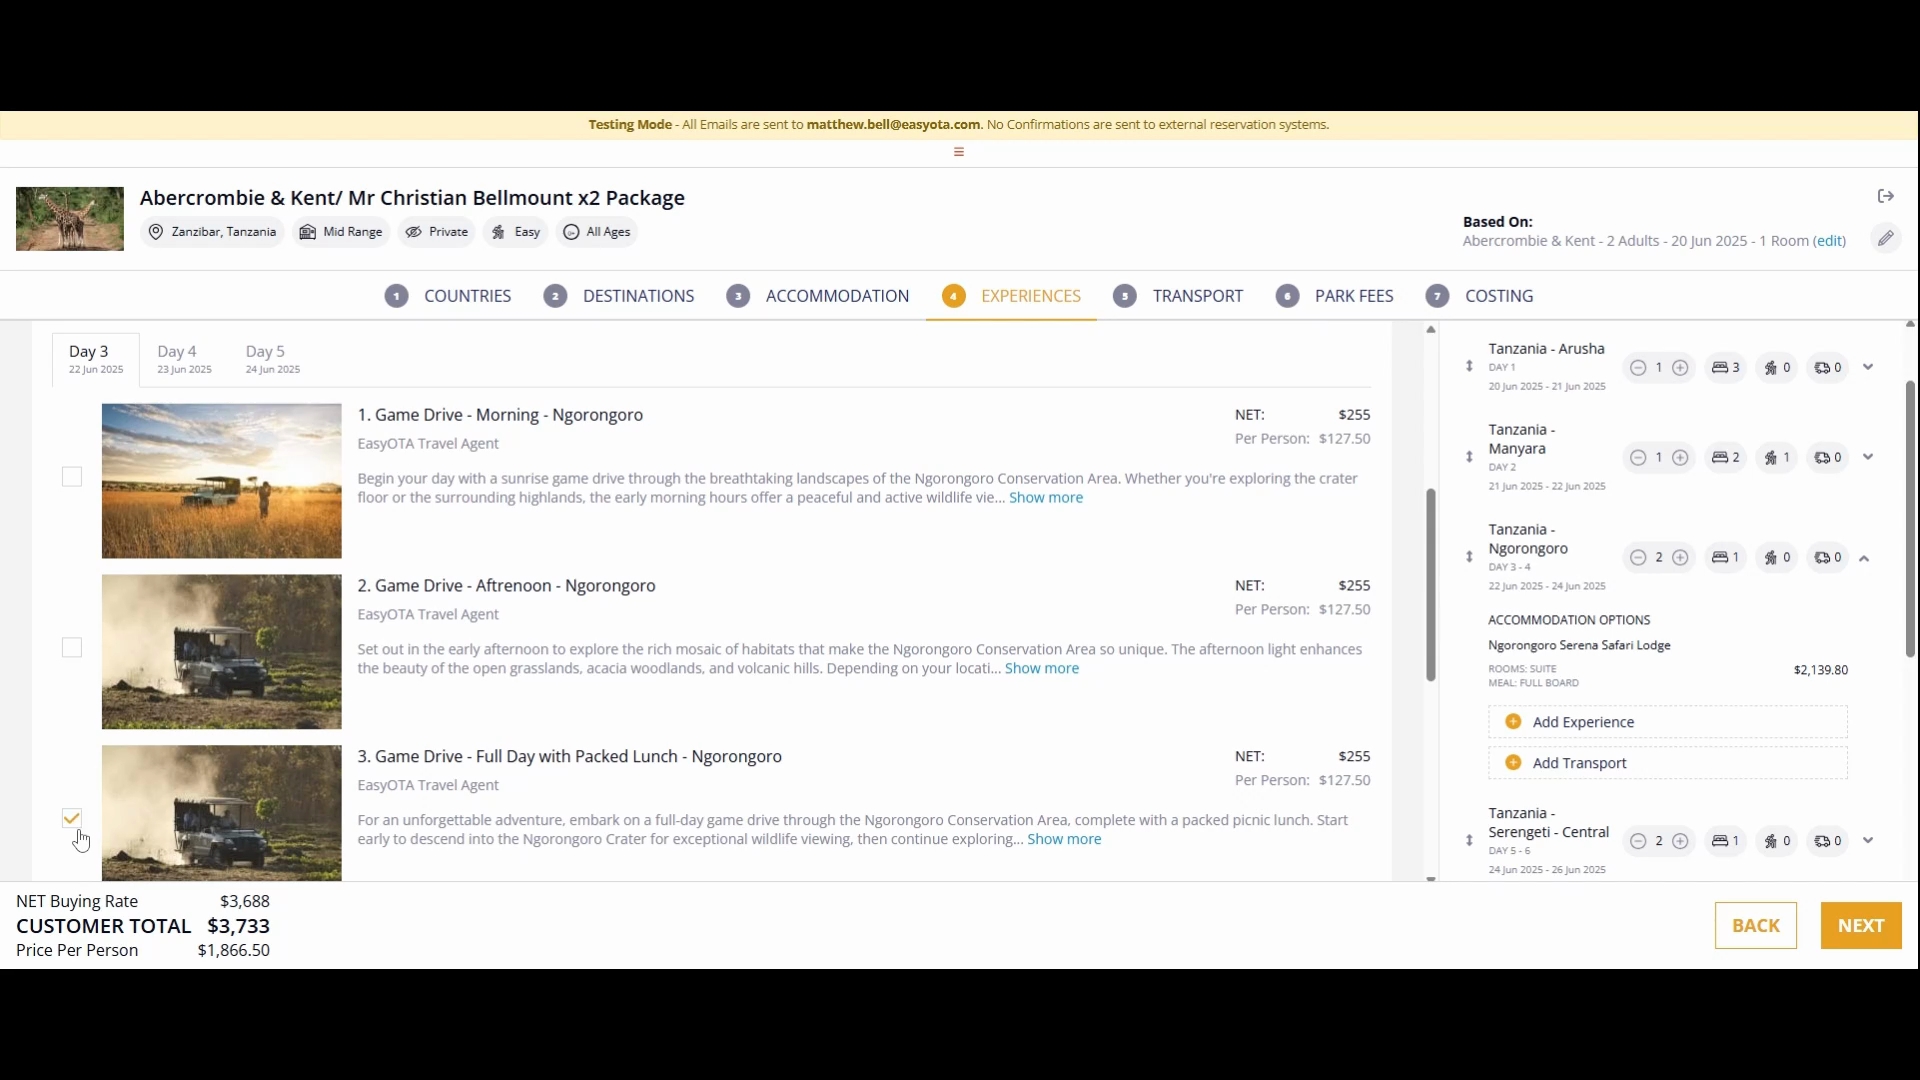Increase nights for Serengeti - Central
This screenshot has width=1920, height=1080.
tap(1680, 841)
